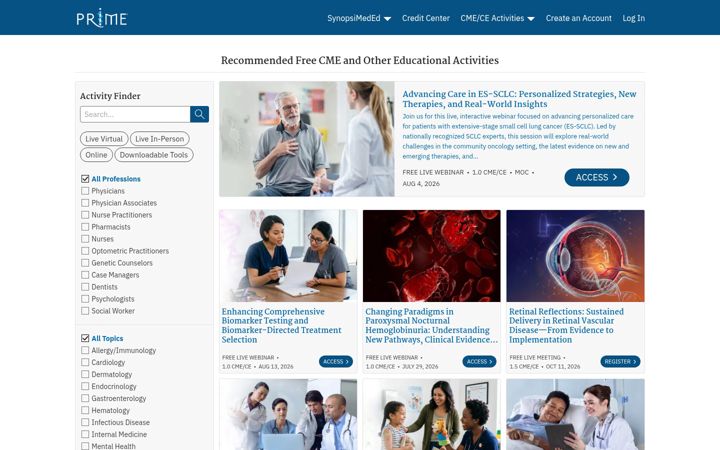Select the Dermatology topic checkbox
Viewport: 720px width, 450px height.
click(x=85, y=374)
